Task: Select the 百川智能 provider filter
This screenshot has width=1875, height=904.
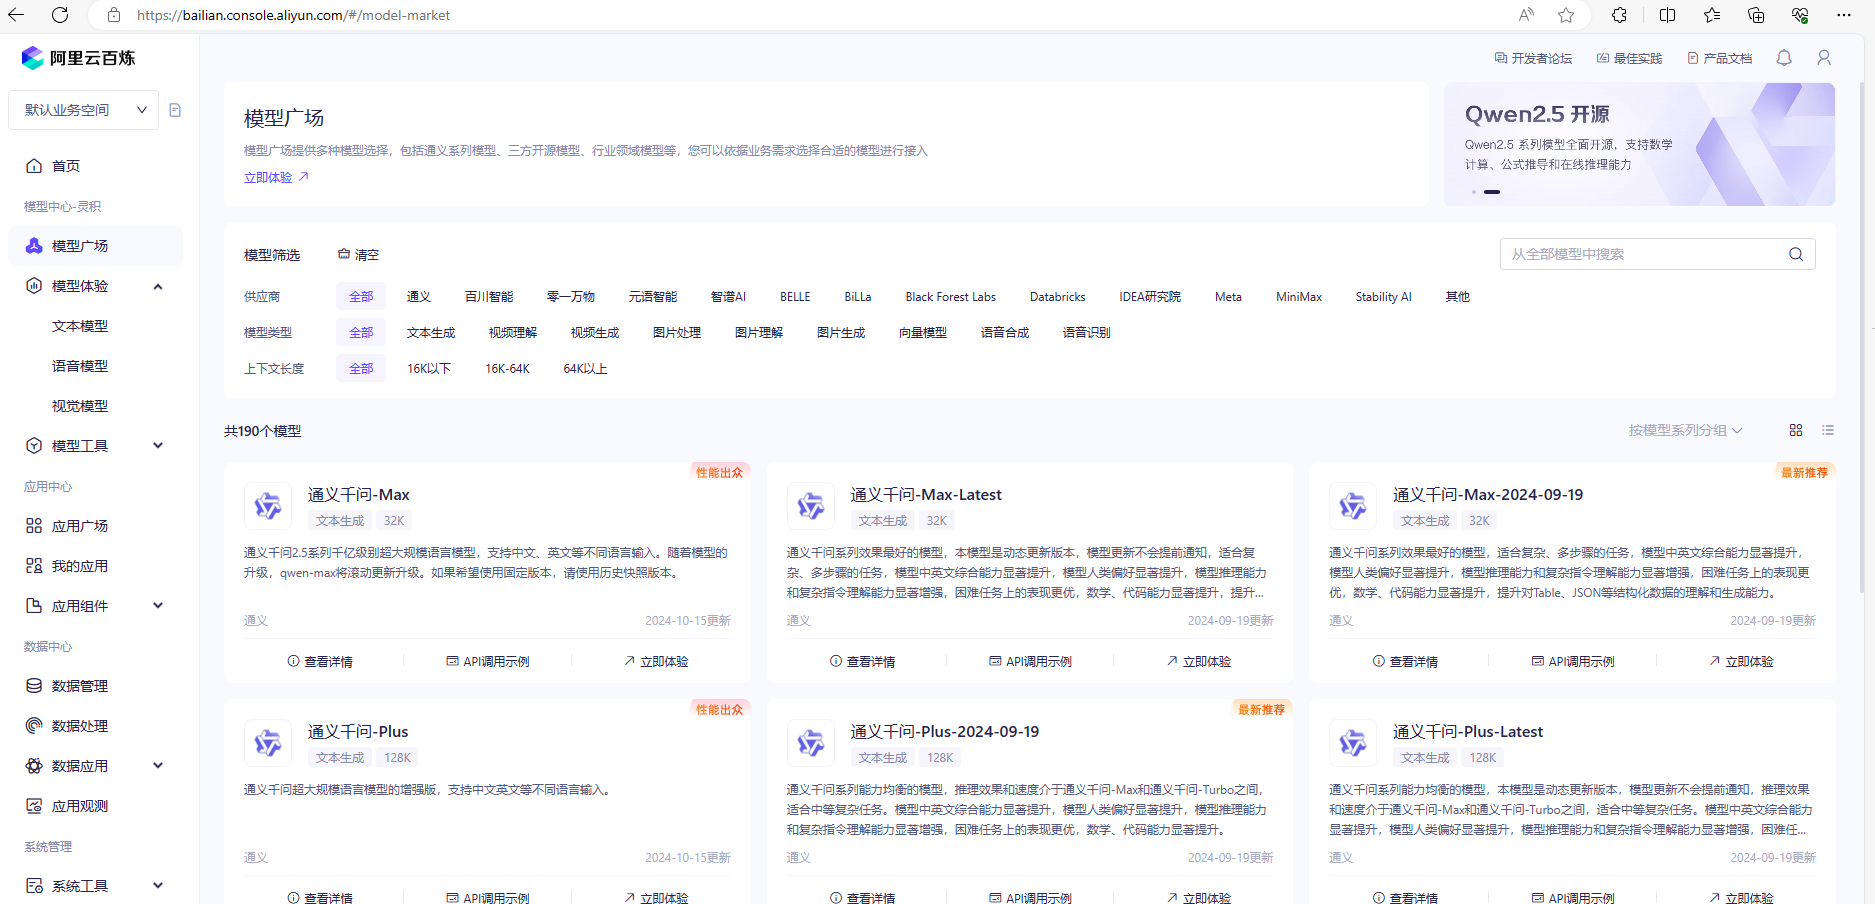Action: point(489,297)
